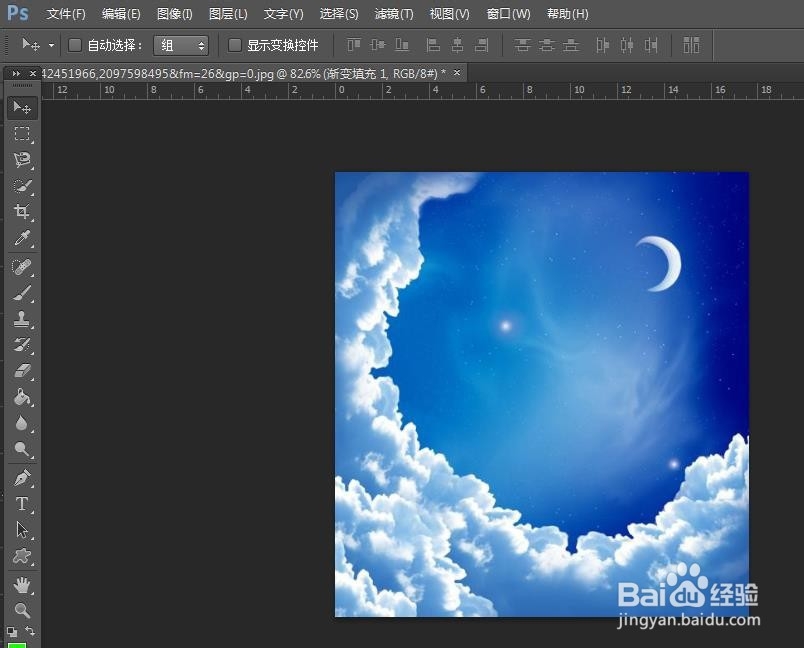Align left edges of layers

pyautogui.click(x=433, y=45)
